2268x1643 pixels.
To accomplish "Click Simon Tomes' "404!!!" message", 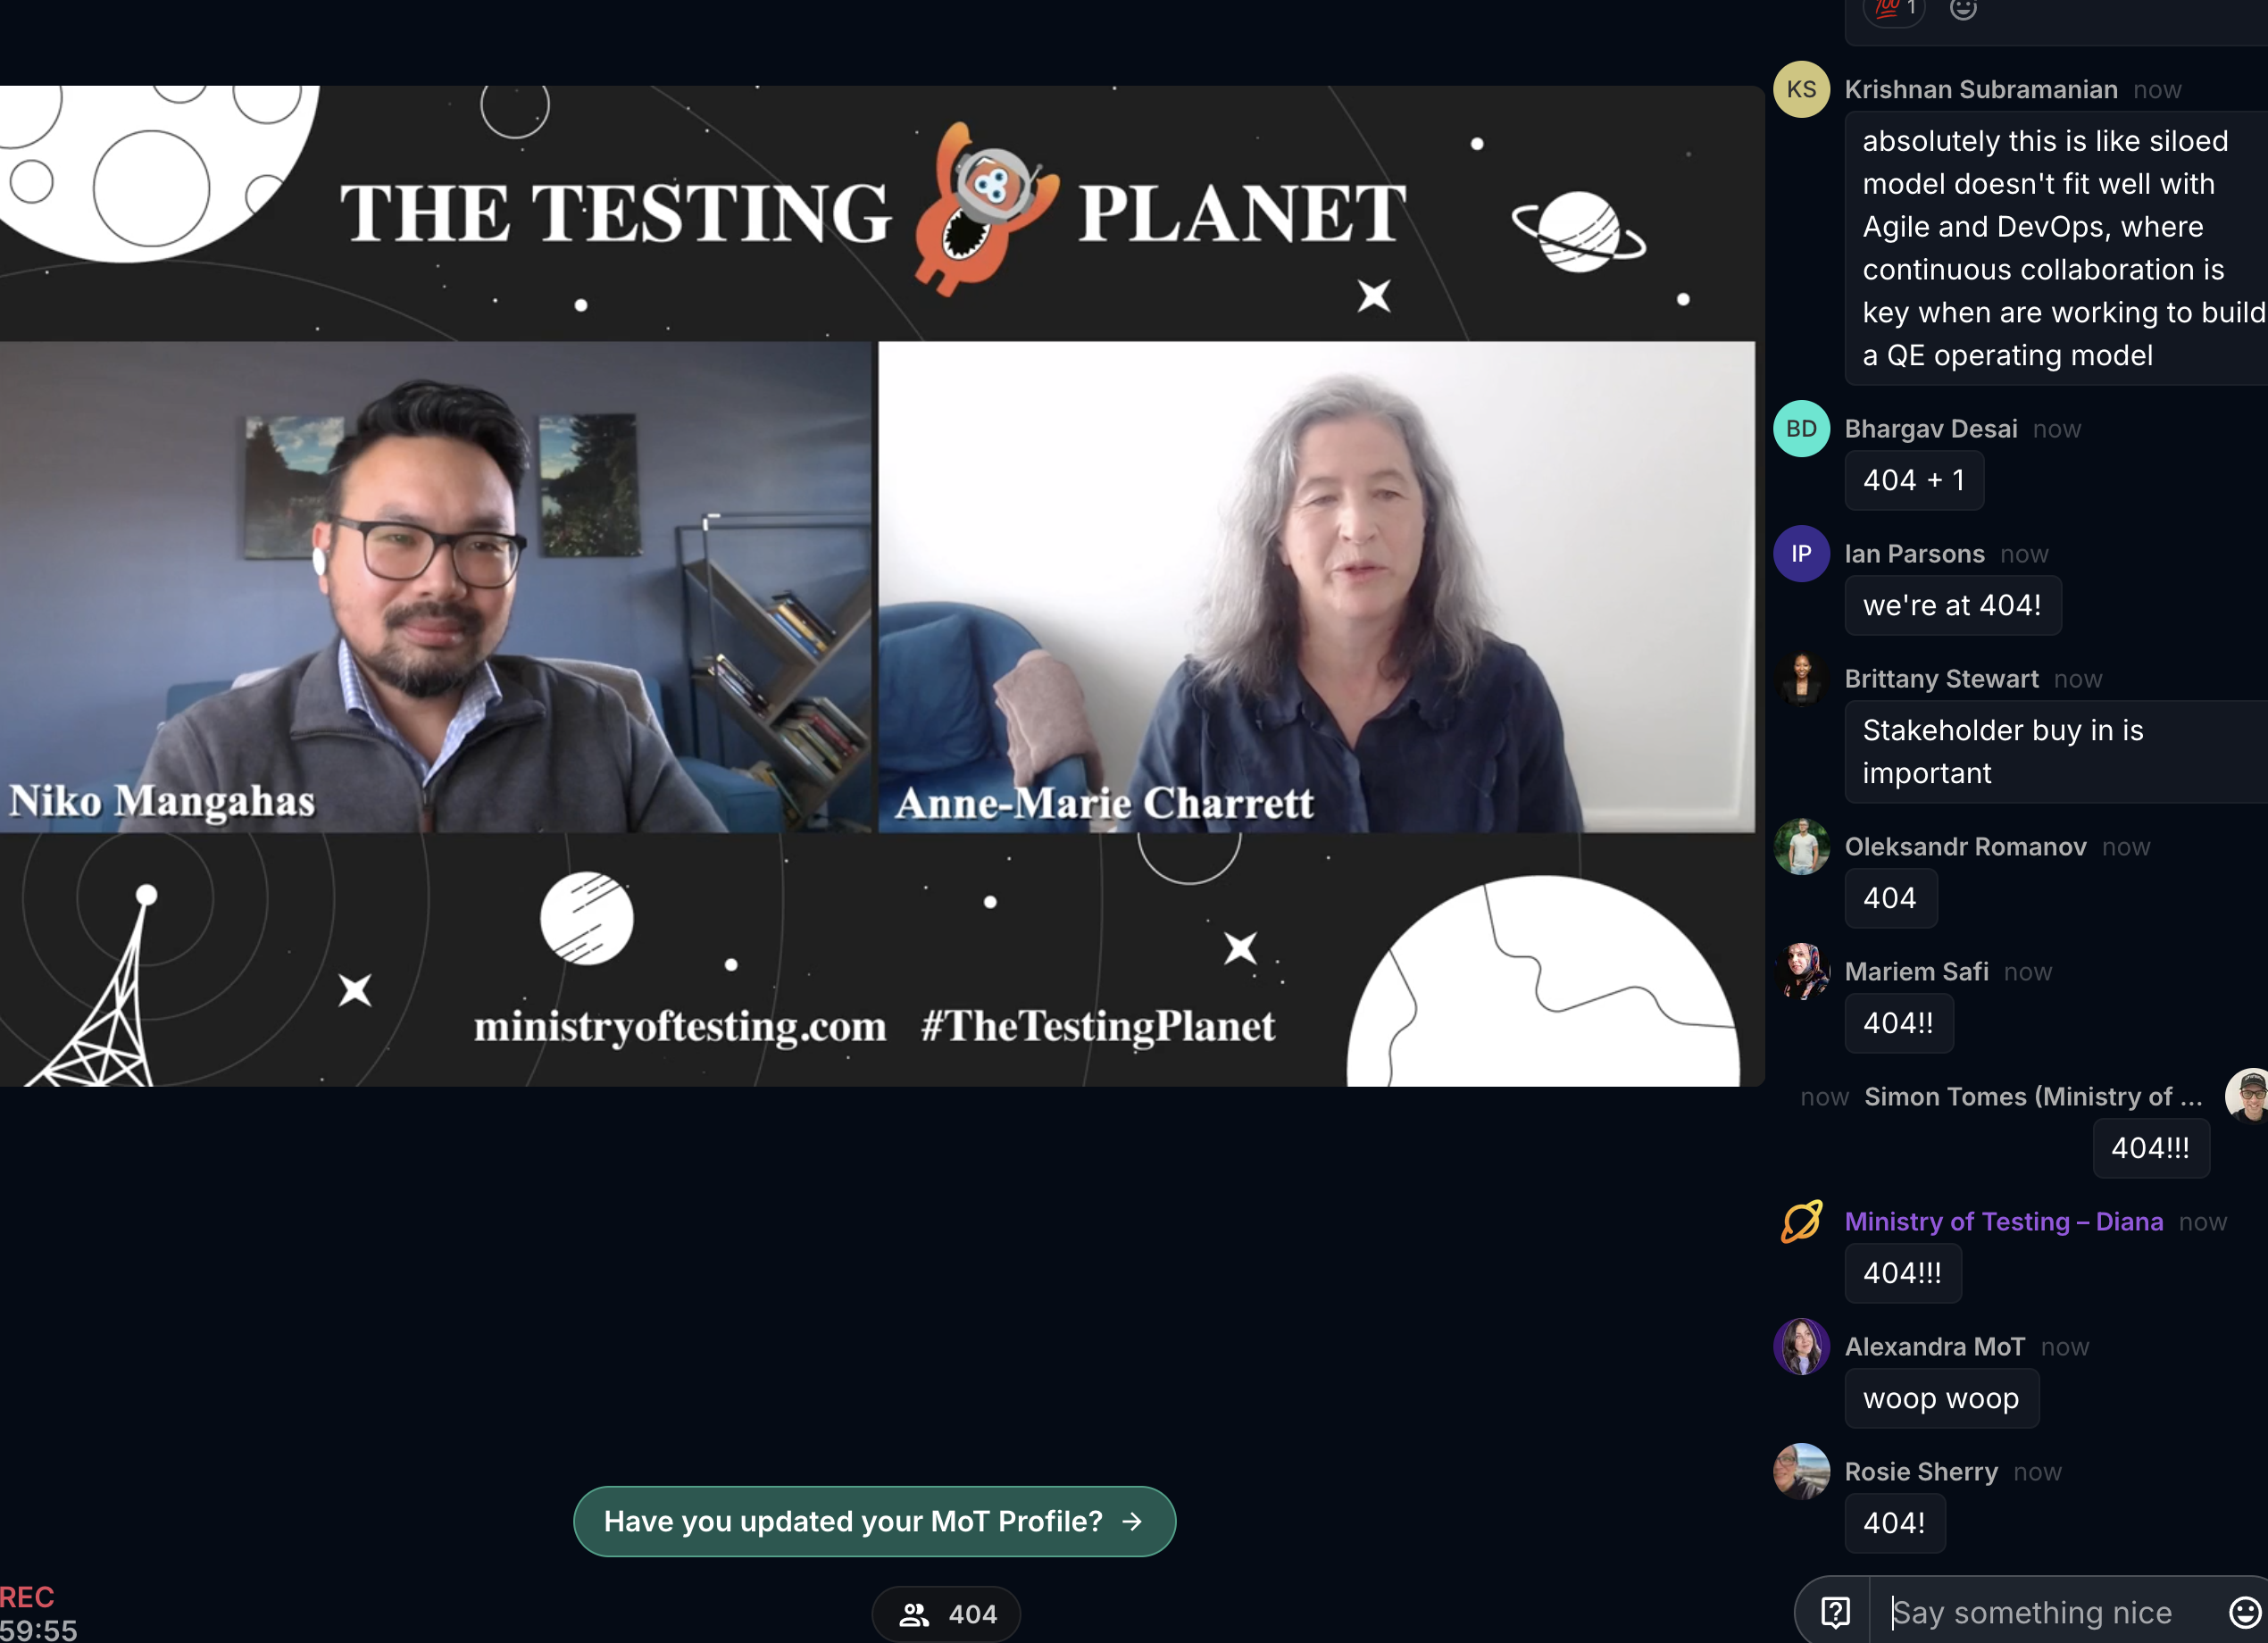I will (x=2150, y=1148).
